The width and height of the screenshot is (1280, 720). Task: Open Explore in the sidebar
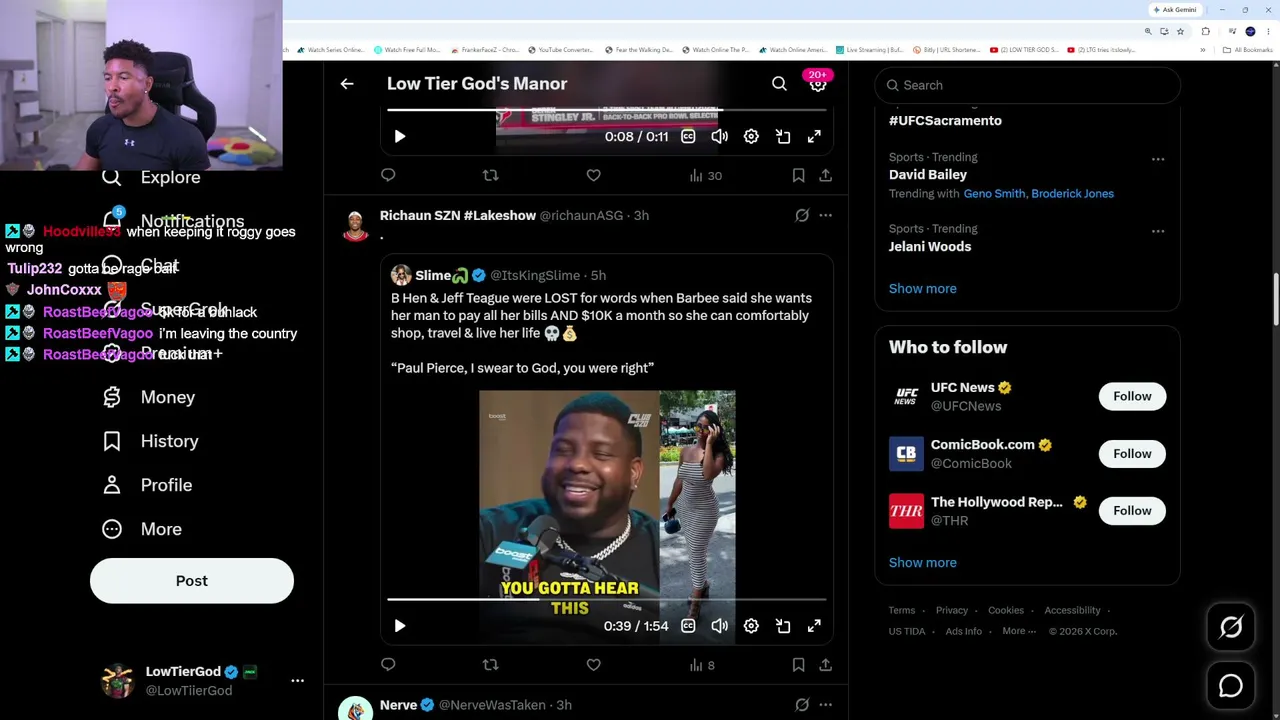coord(152,177)
